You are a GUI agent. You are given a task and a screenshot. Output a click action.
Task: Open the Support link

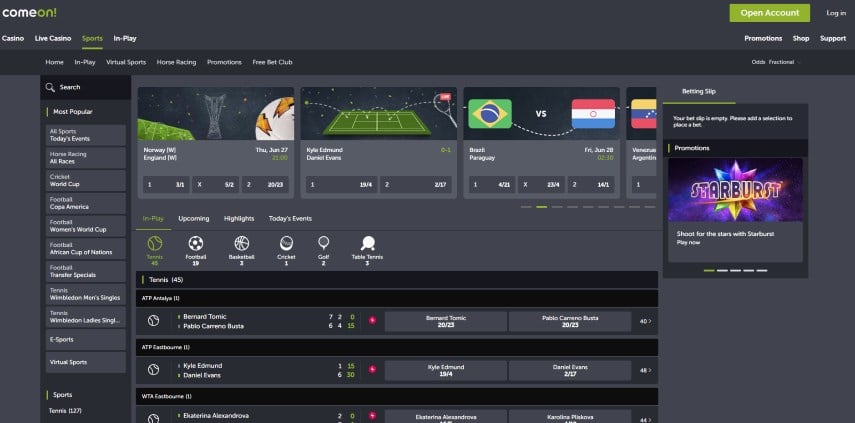pos(833,39)
